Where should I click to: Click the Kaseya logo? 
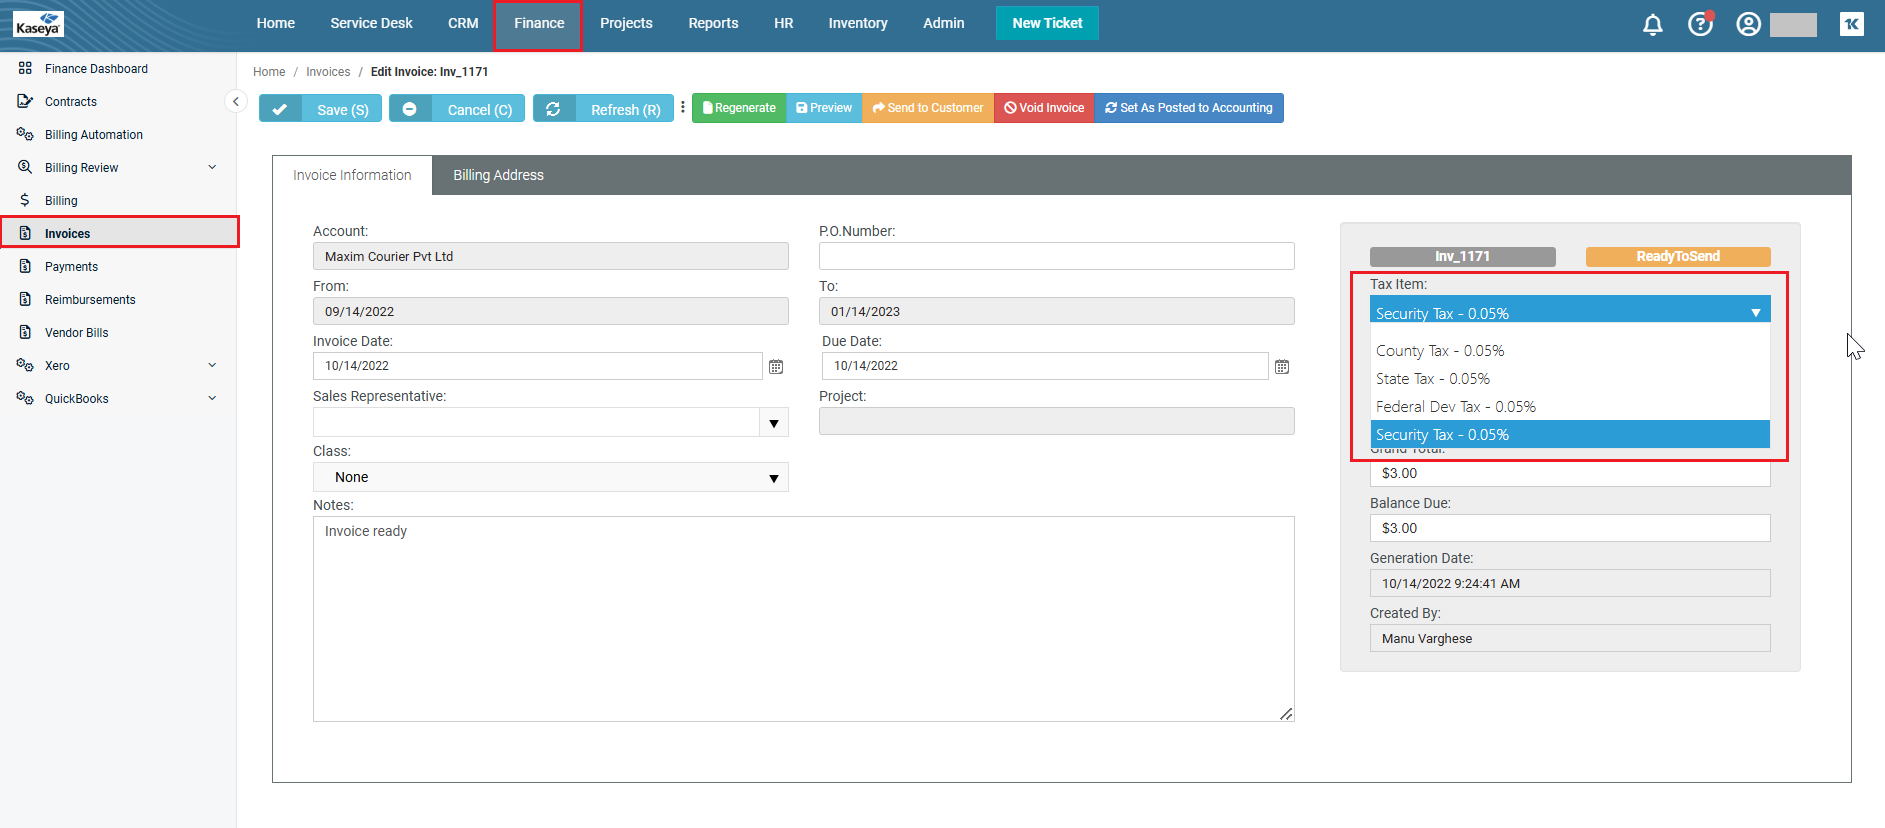(x=38, y=24)
